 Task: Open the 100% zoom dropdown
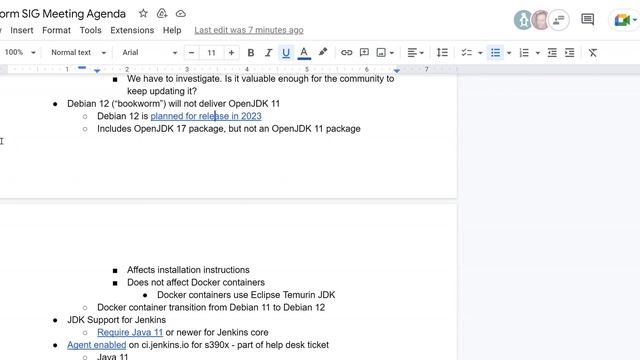click(20, 52)
